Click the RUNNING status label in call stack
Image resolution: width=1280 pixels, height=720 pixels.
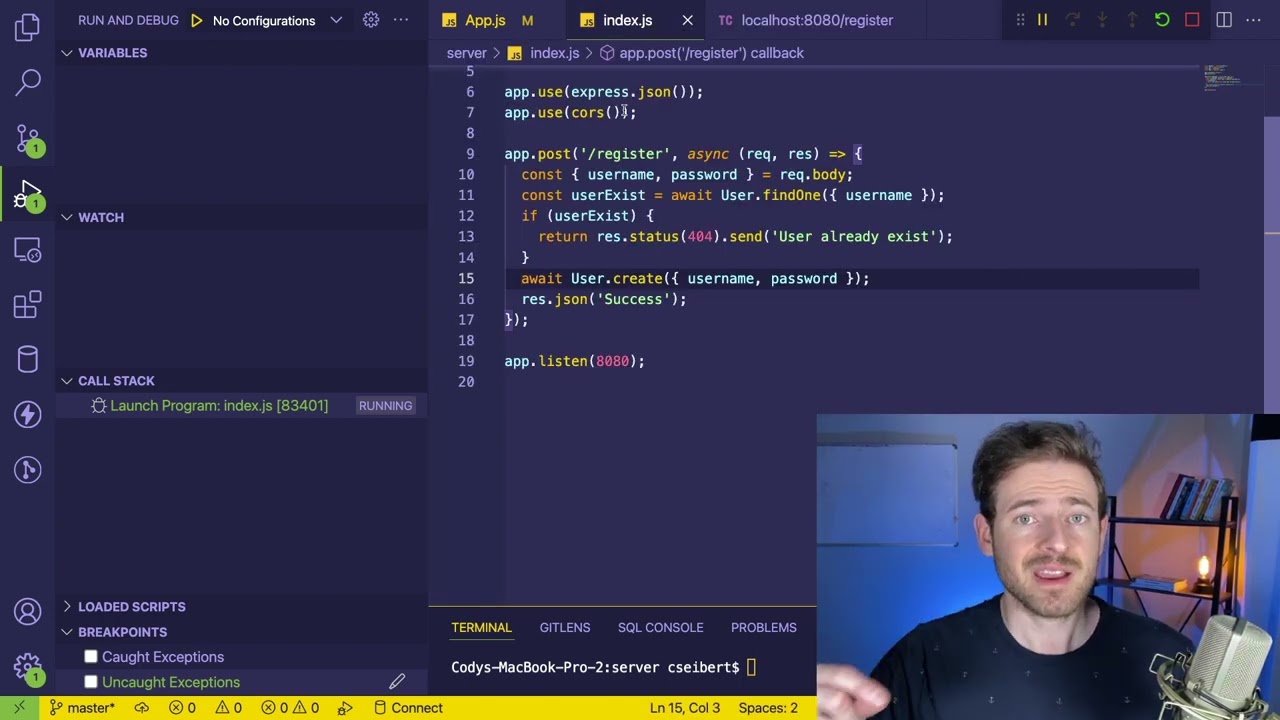(x=385, y=406)
